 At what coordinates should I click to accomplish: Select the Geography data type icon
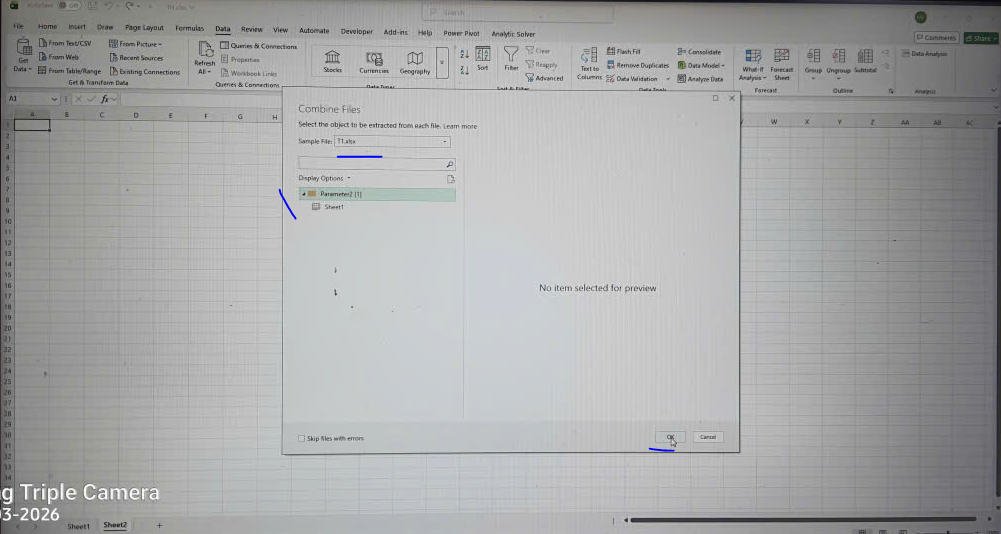[415, 60]
